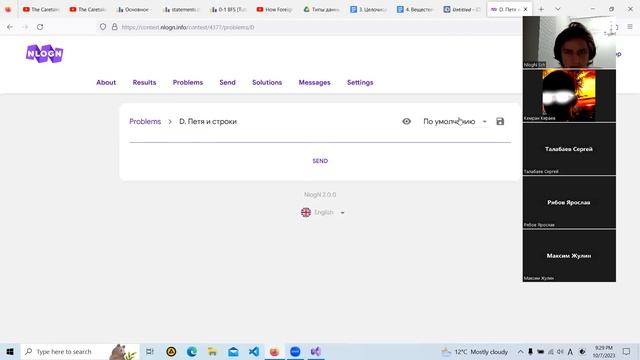Open Zoom app from taskbar
The width and height of the screenshot is (640, 360).
click(295, 351)
